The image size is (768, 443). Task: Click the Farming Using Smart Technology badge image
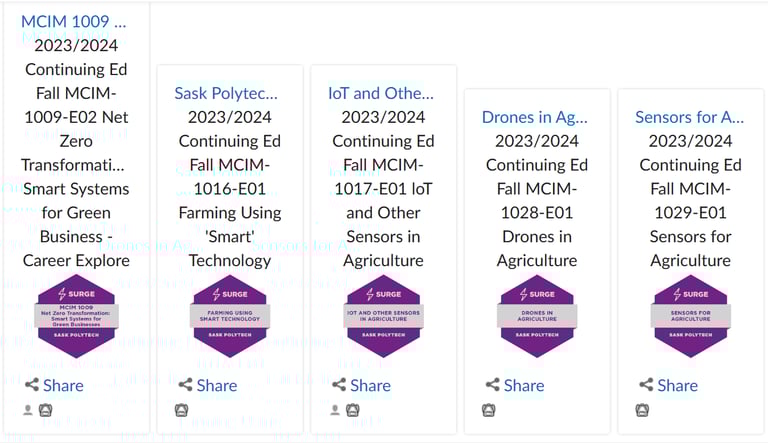230,316
